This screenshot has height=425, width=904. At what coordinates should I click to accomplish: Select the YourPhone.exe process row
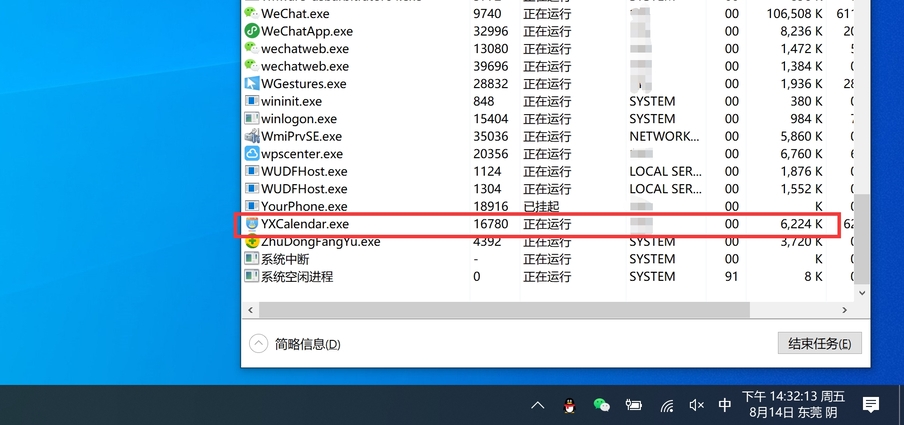(400, 206)
